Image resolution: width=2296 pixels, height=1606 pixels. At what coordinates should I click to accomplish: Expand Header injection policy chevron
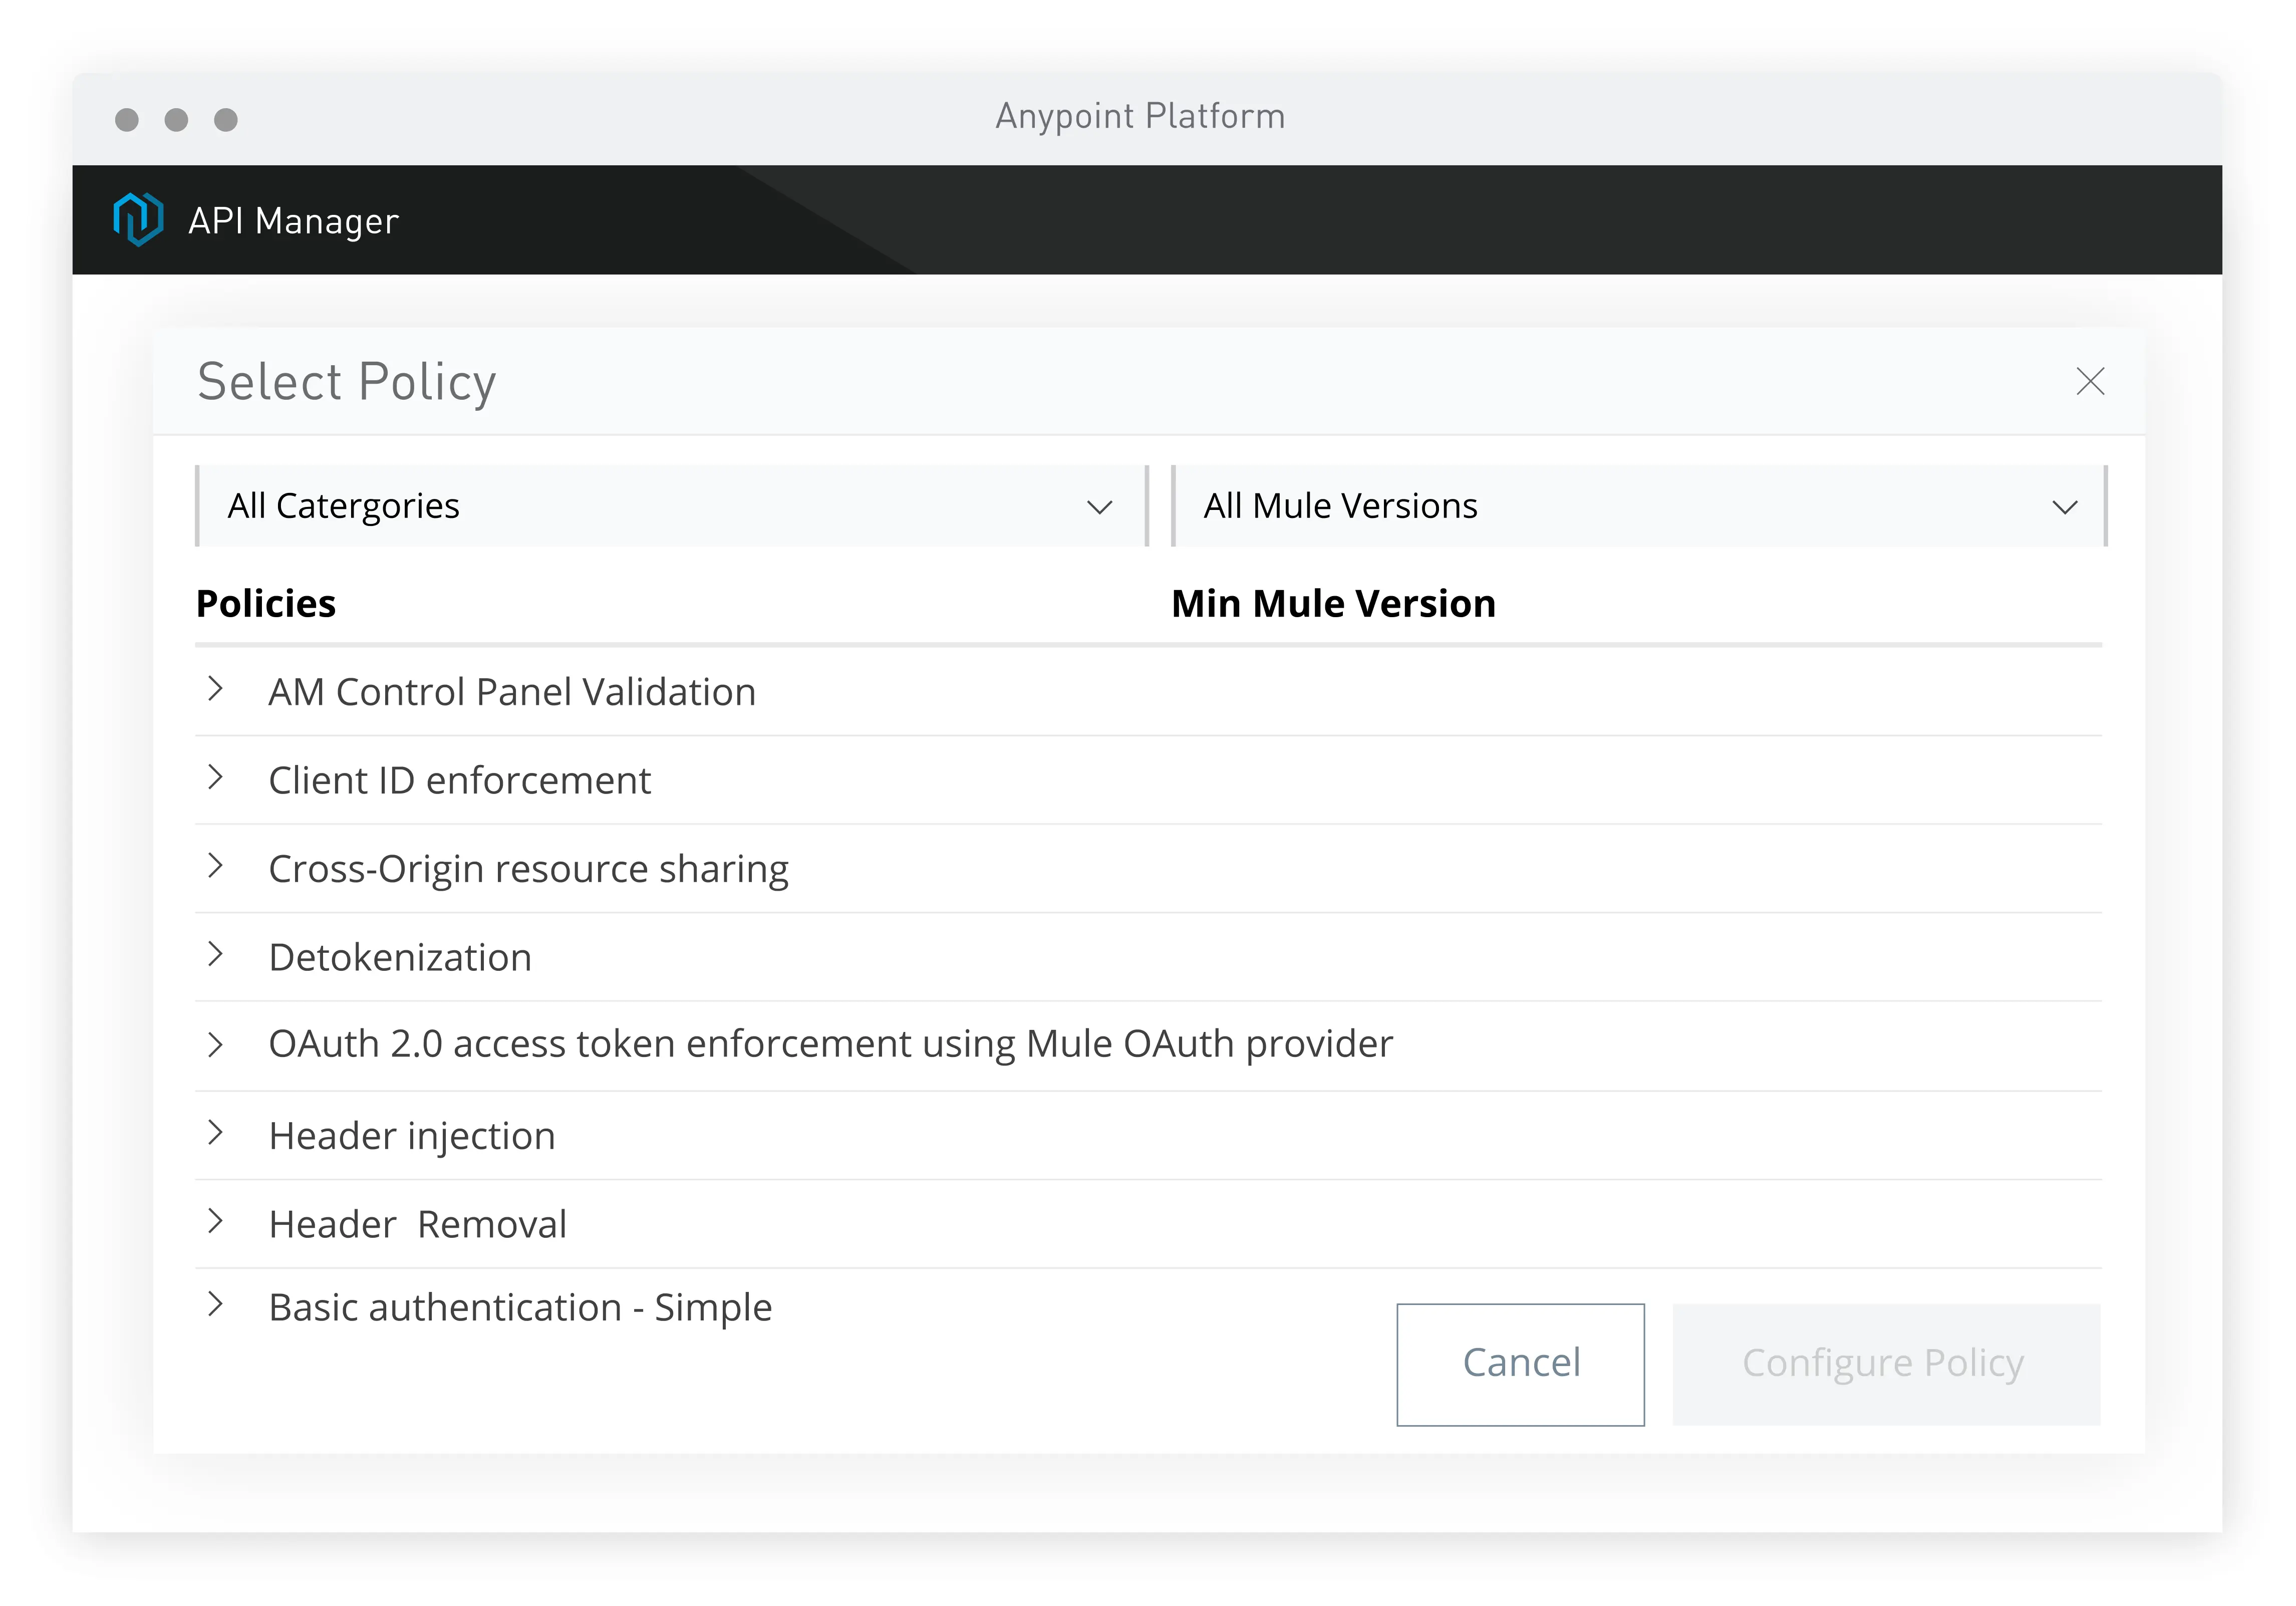point(215,1133)
